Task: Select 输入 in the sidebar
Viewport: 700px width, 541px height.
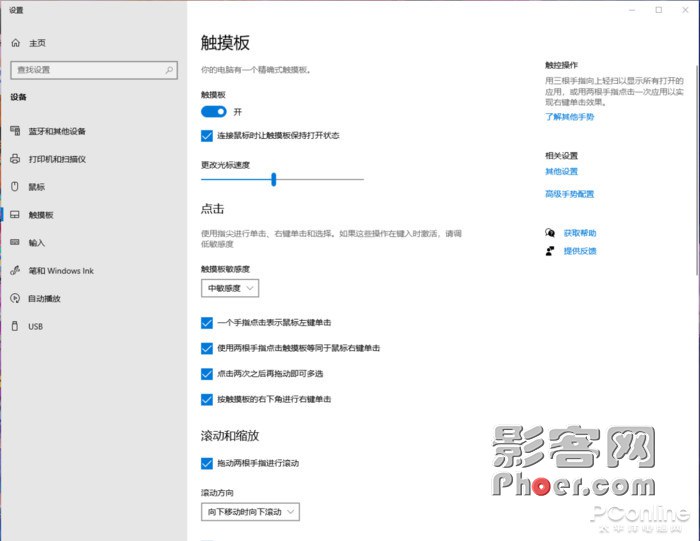Action: click(37, 243)
